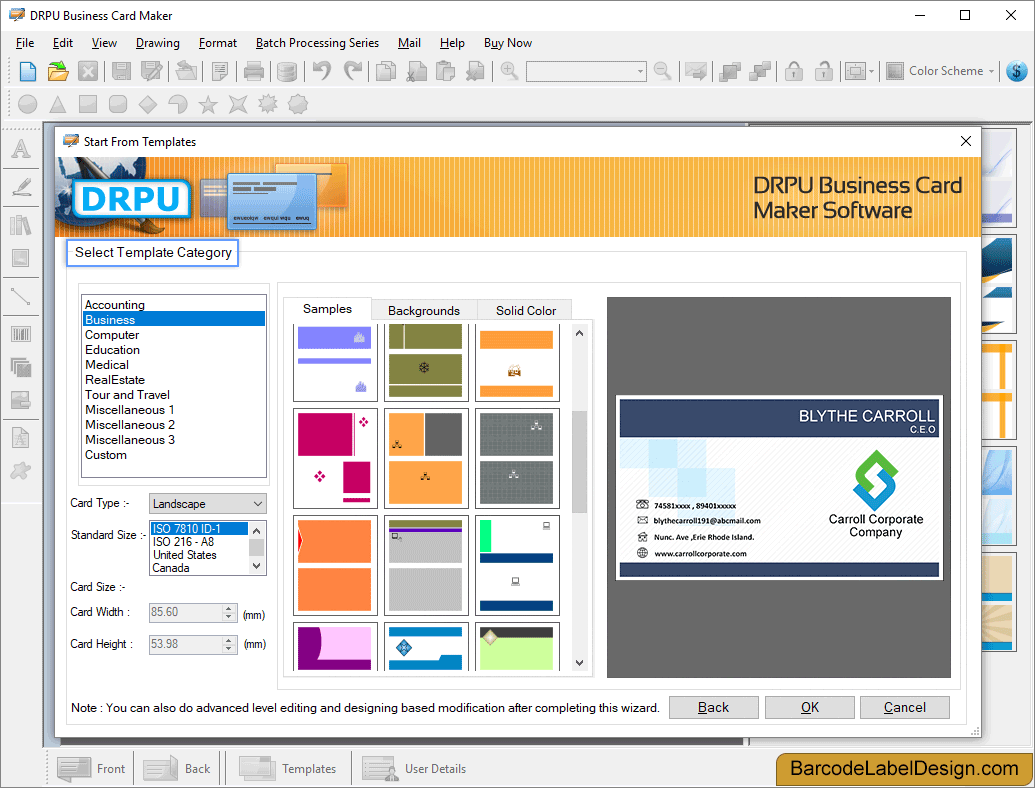Select Landscape from the Card Type dropdown
This screenshot has width=1035, height=788.
tap(207, 503)
